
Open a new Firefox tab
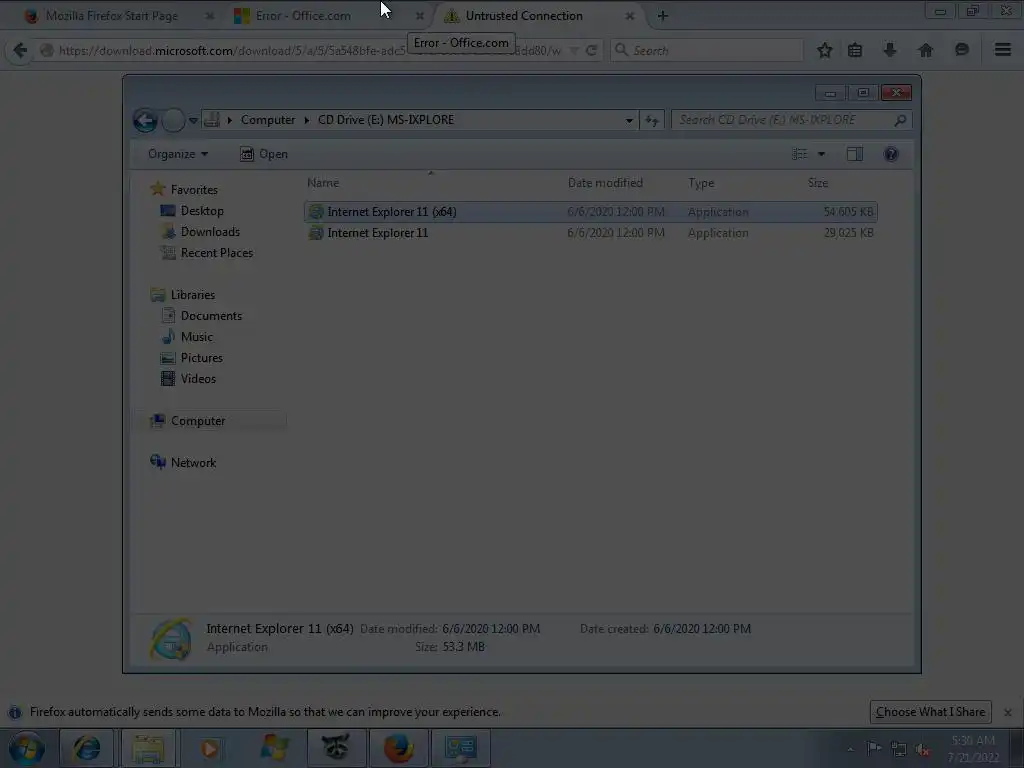[x=663, y=16]
